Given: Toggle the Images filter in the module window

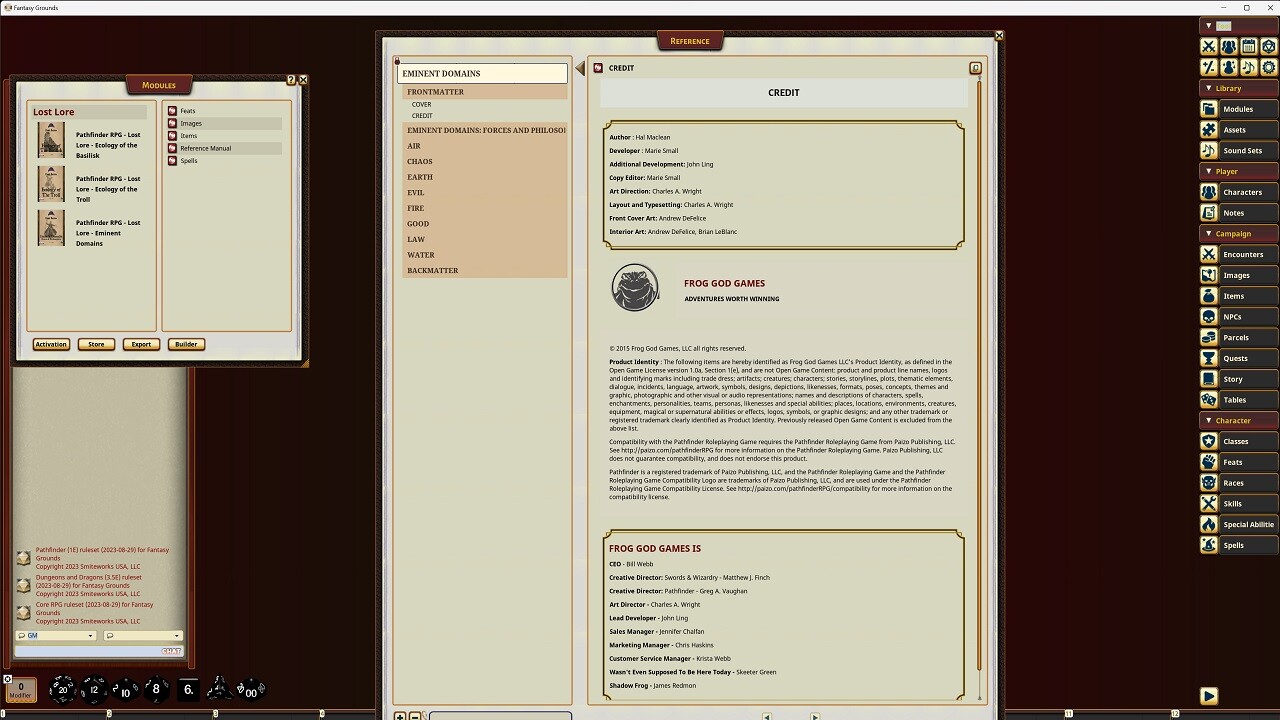Looking at the screenshot, I should 188,123.
